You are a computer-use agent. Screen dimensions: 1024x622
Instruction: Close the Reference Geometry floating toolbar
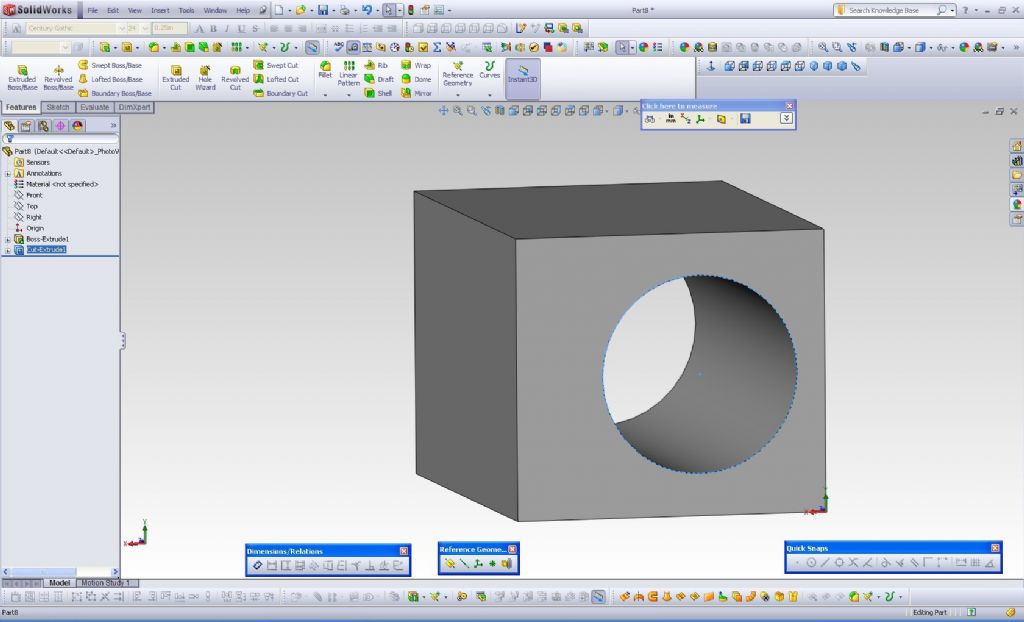(513, 549)
